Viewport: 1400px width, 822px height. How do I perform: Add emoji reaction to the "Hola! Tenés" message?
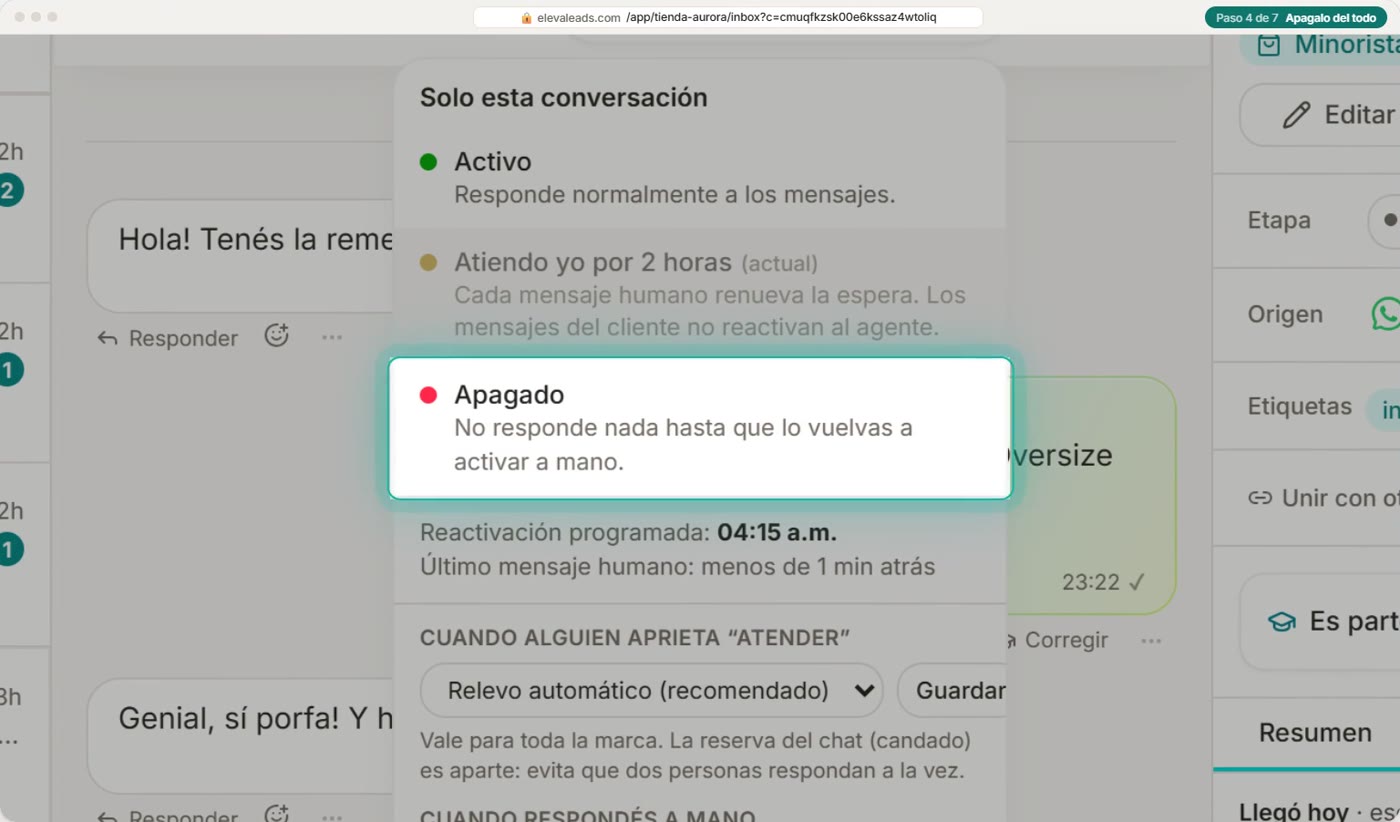[x=277, y=337]
